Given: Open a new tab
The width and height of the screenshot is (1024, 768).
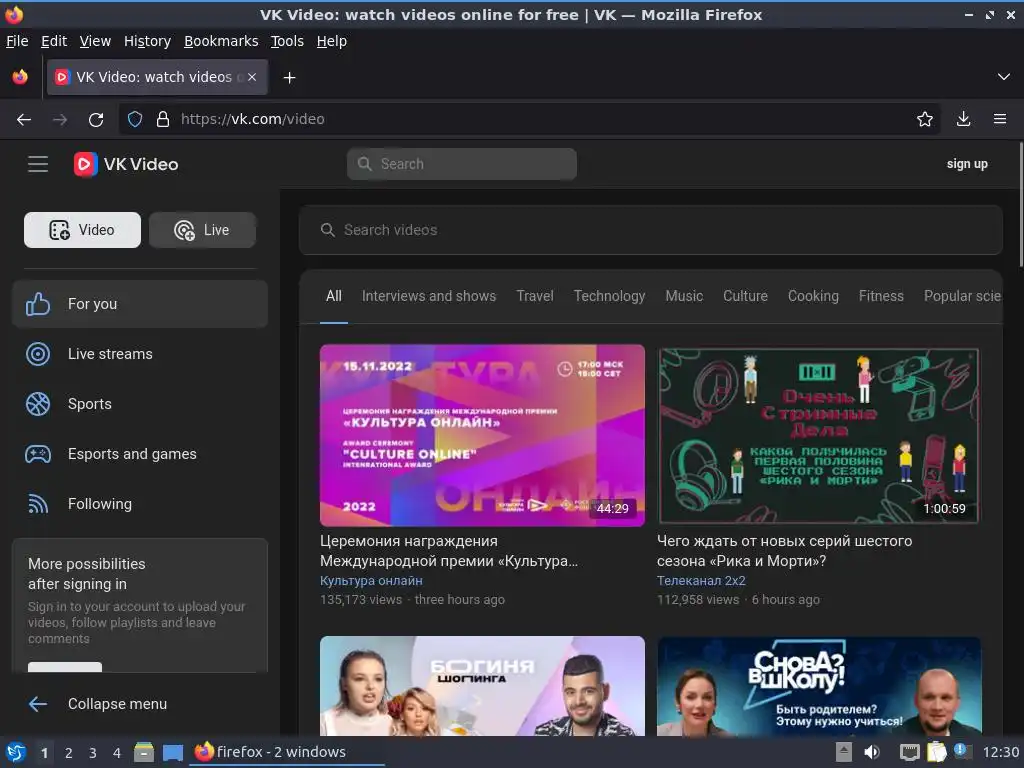Looking at the screenshot, I should (x=289, y=78).
